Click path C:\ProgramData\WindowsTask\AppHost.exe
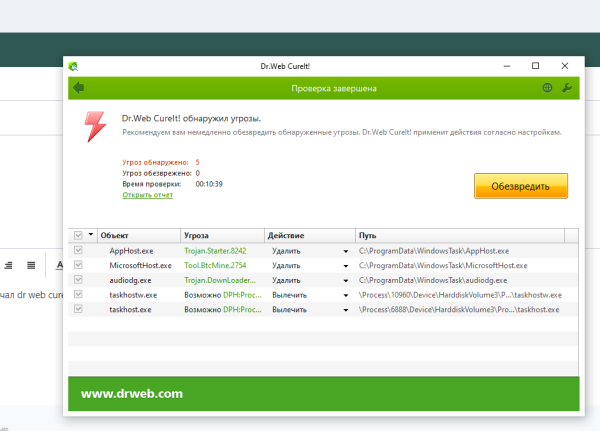 pos(434,251)
